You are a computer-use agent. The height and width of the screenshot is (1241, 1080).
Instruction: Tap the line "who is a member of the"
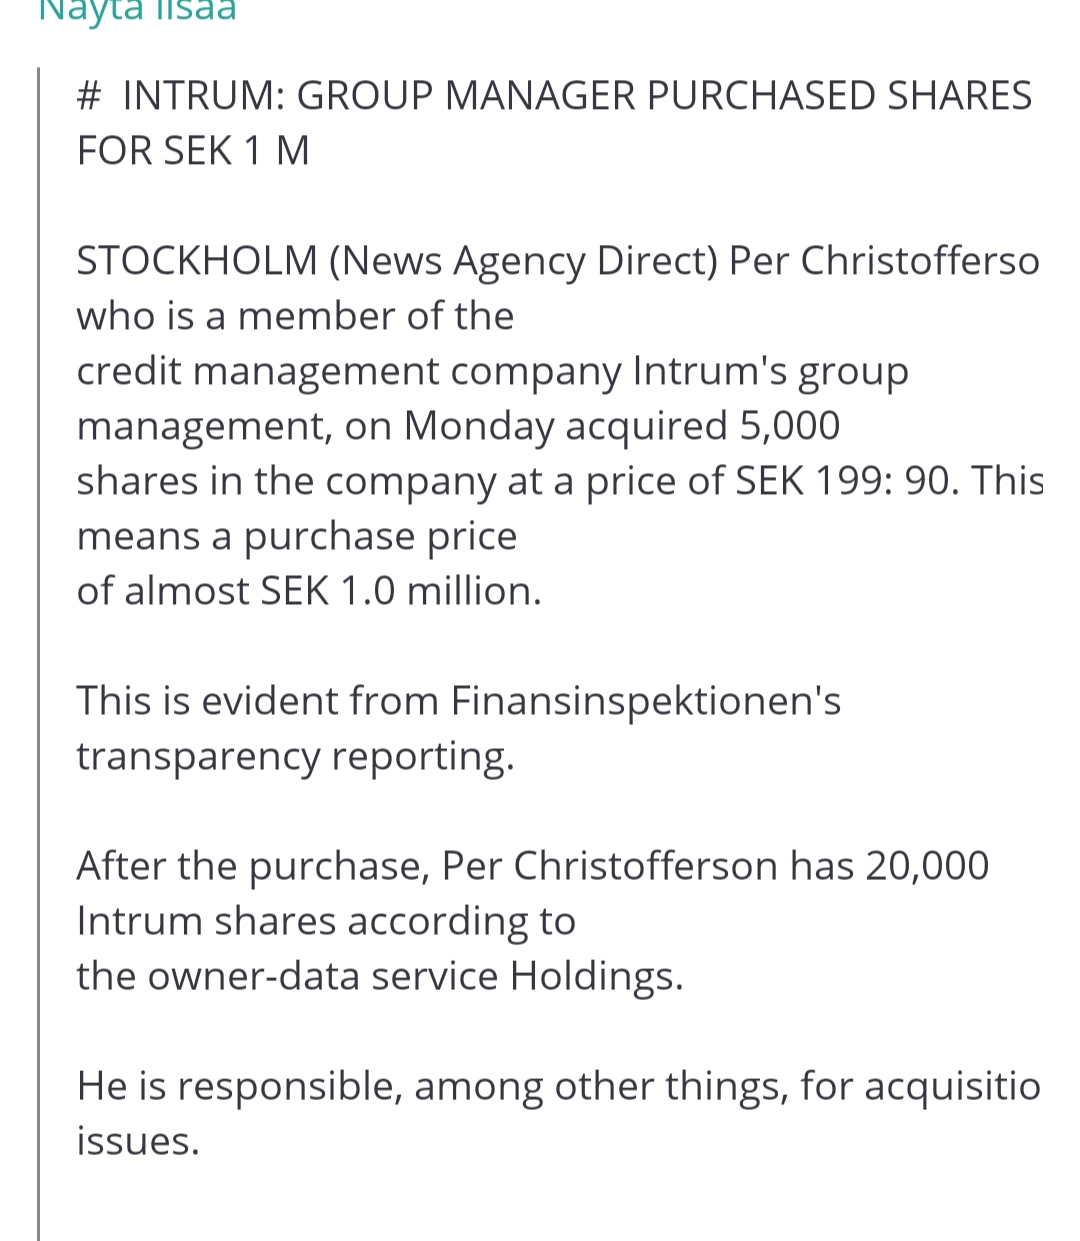pos(295,316)
